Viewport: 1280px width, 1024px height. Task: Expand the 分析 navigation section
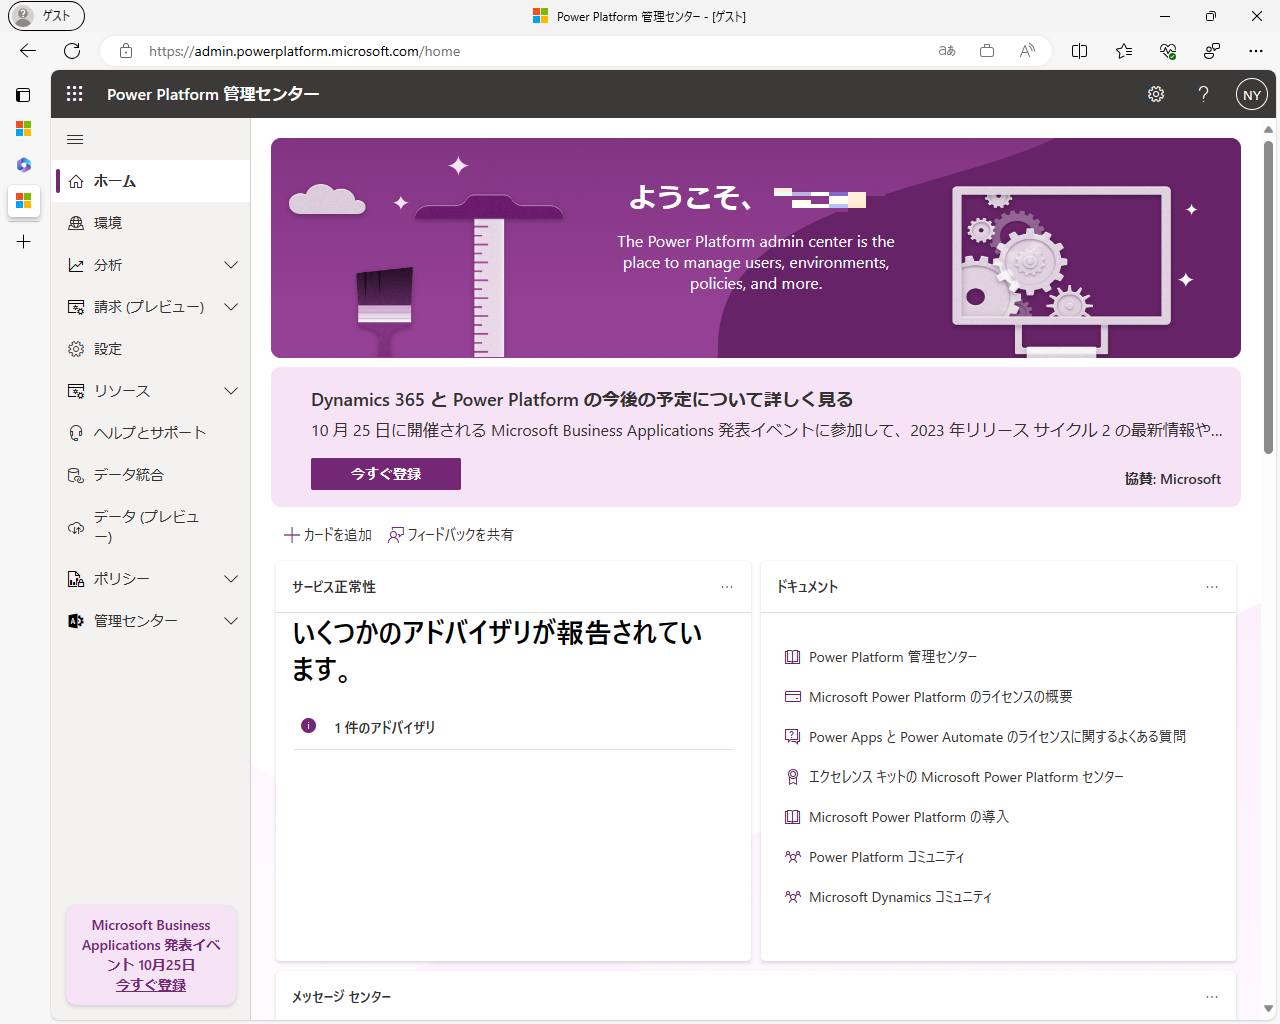(x=231, y=265)
